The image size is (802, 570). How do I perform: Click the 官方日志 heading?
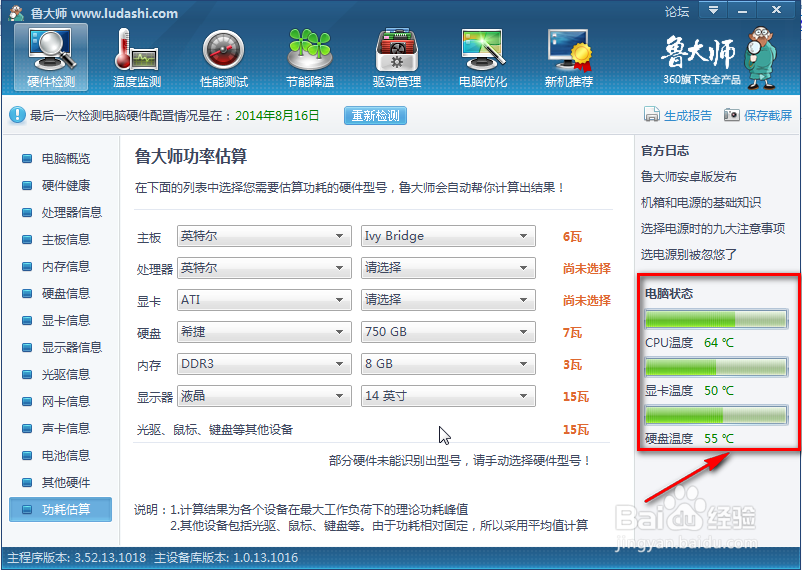[665, 150]
